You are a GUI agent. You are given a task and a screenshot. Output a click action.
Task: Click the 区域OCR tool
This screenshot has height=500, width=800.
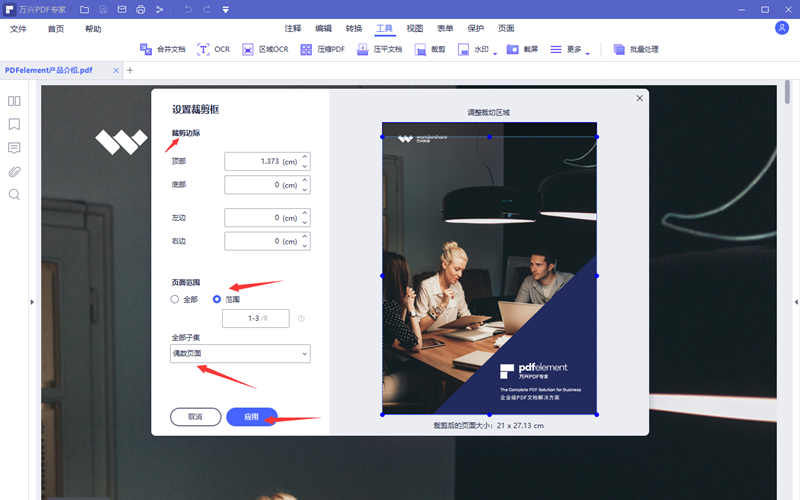[265, 49]
